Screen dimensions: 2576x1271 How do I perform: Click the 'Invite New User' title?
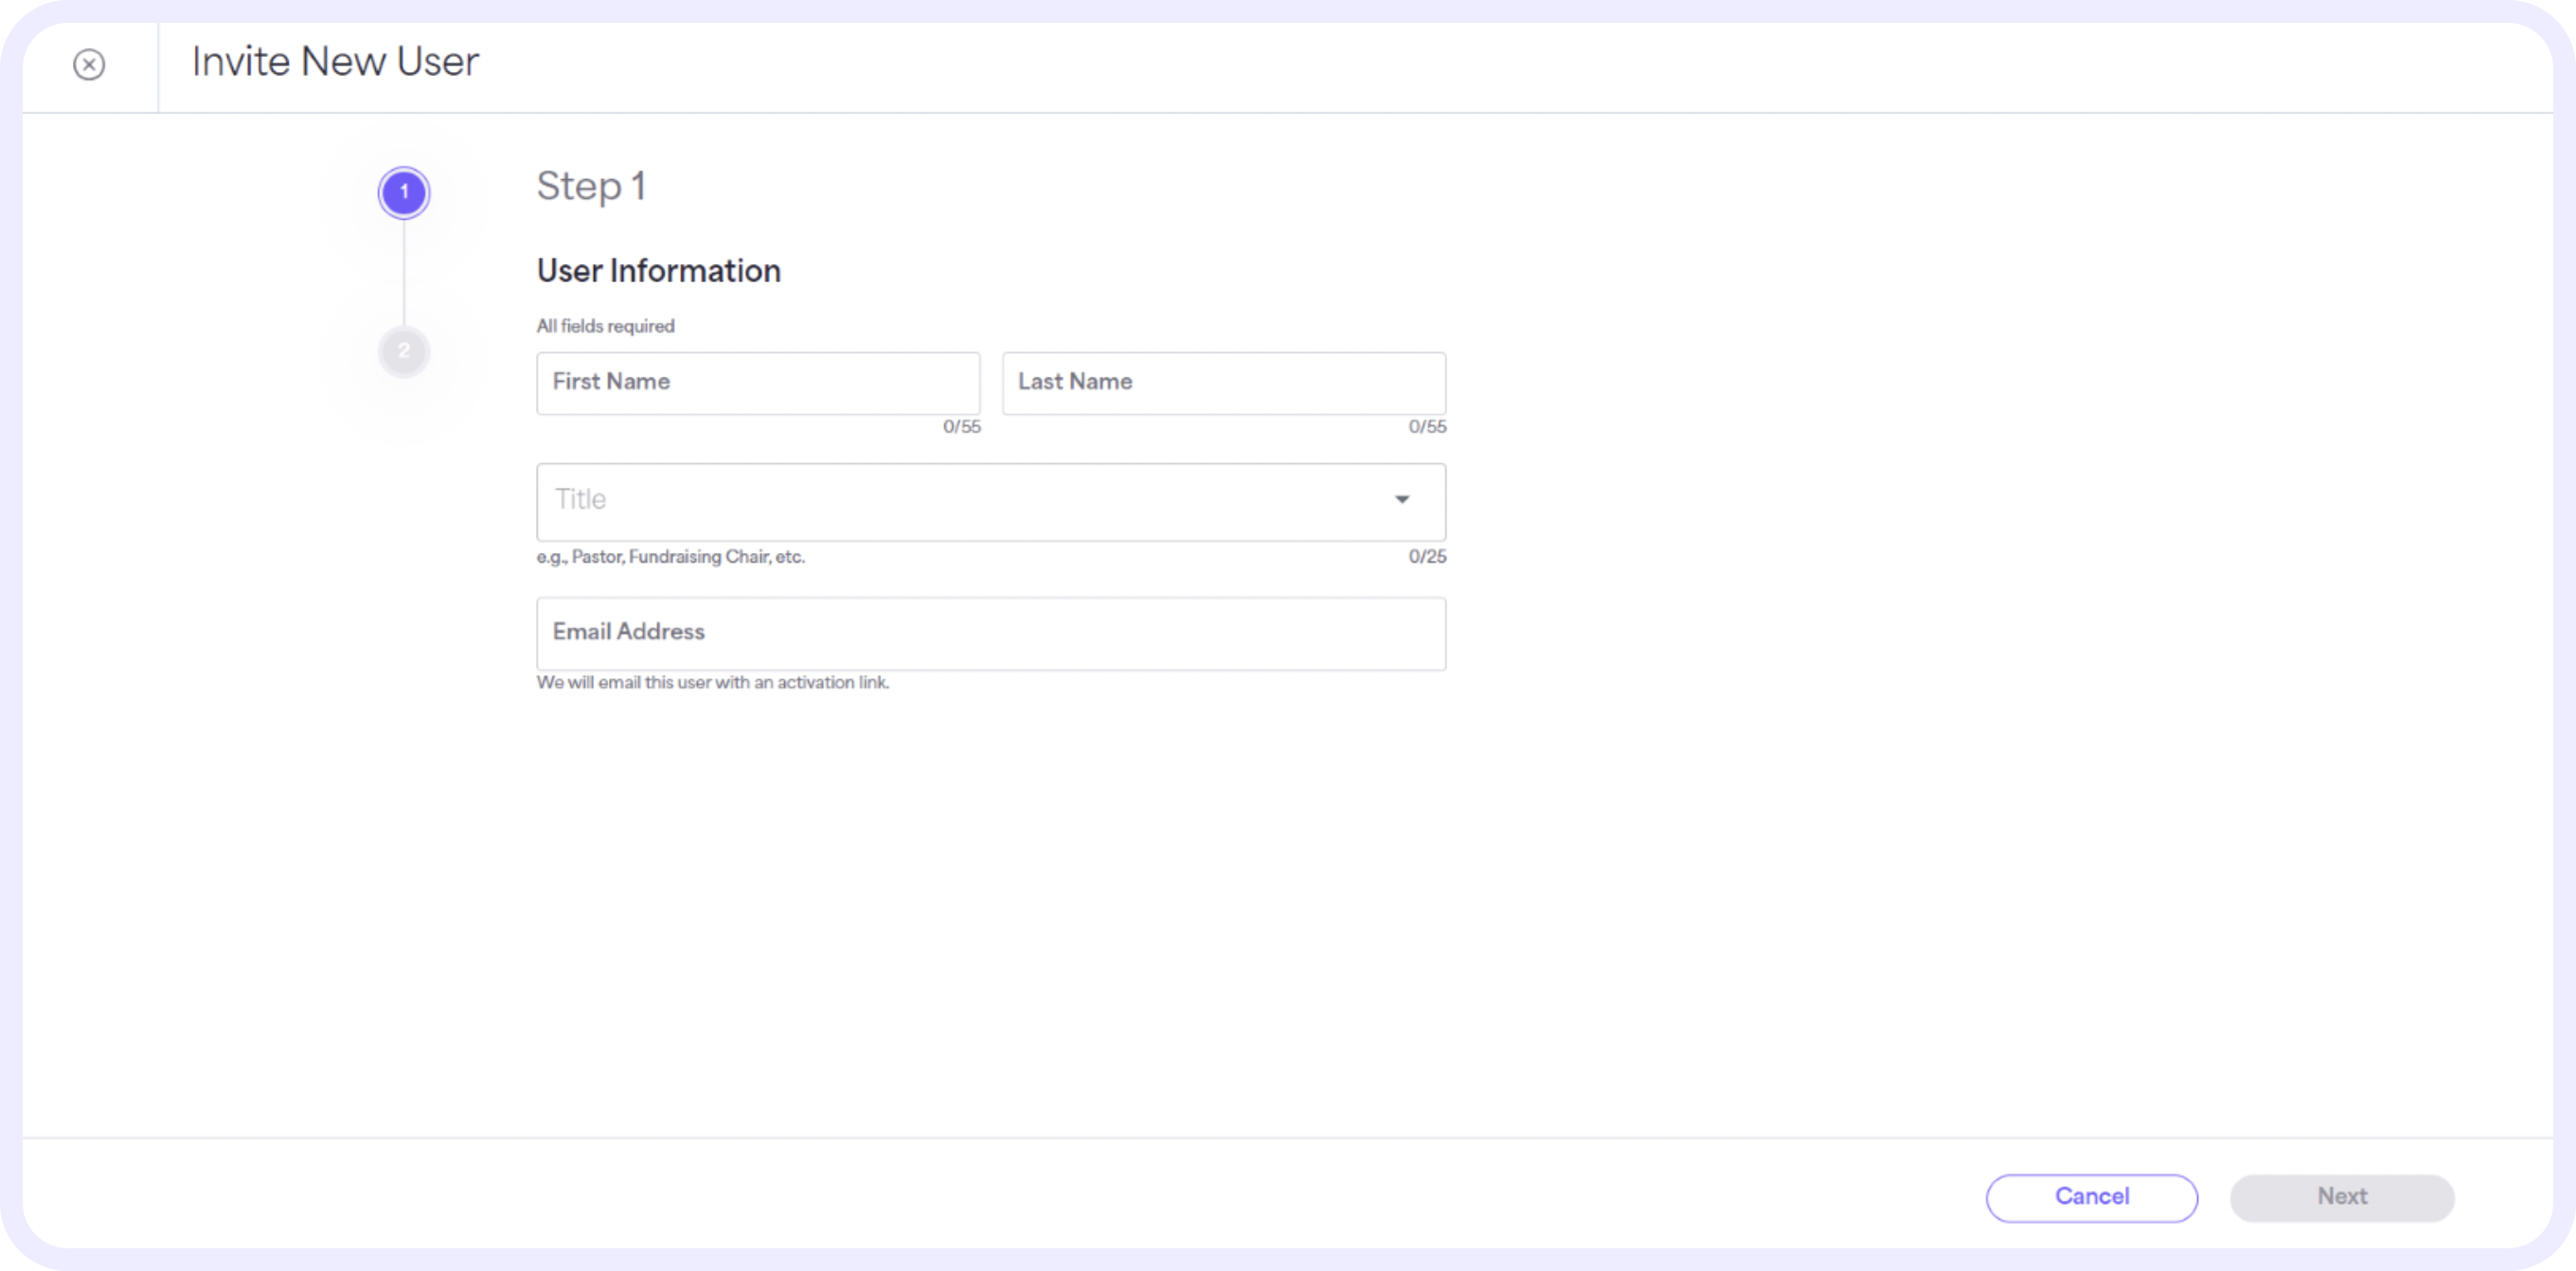(x=335, y=62)
